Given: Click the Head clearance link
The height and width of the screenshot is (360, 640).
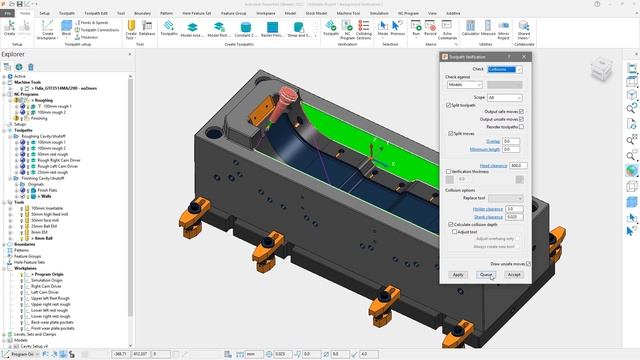Looking at the screenshot, I should coord(493,166).
